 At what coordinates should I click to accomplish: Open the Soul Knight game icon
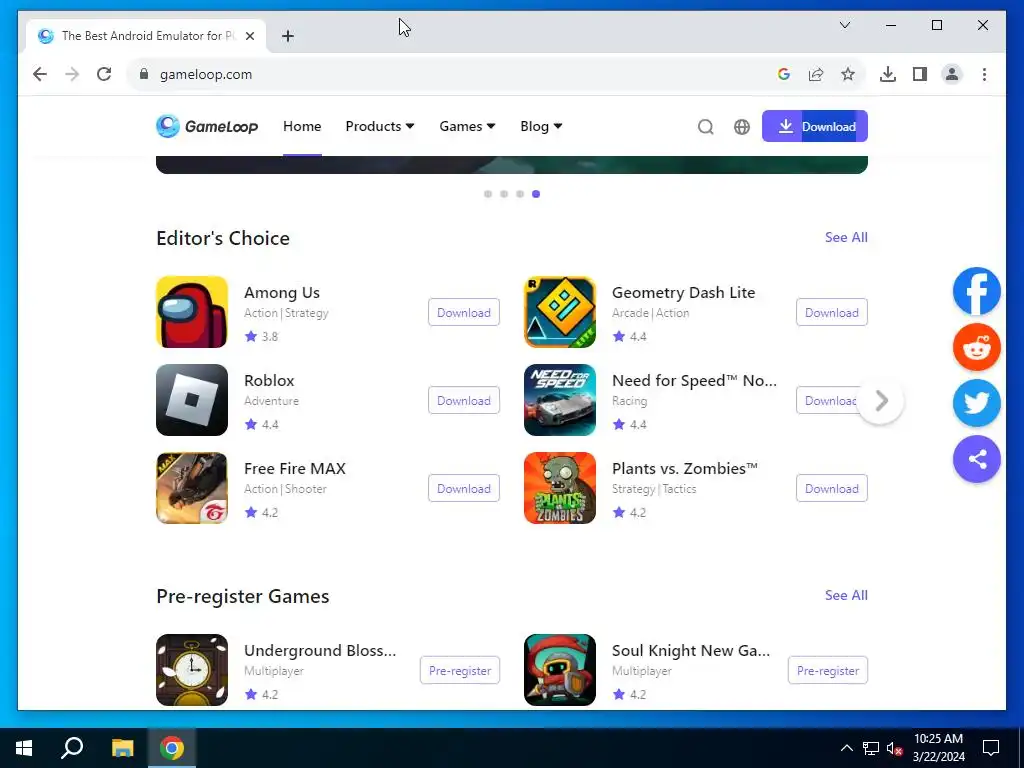[x=560, y=670]
